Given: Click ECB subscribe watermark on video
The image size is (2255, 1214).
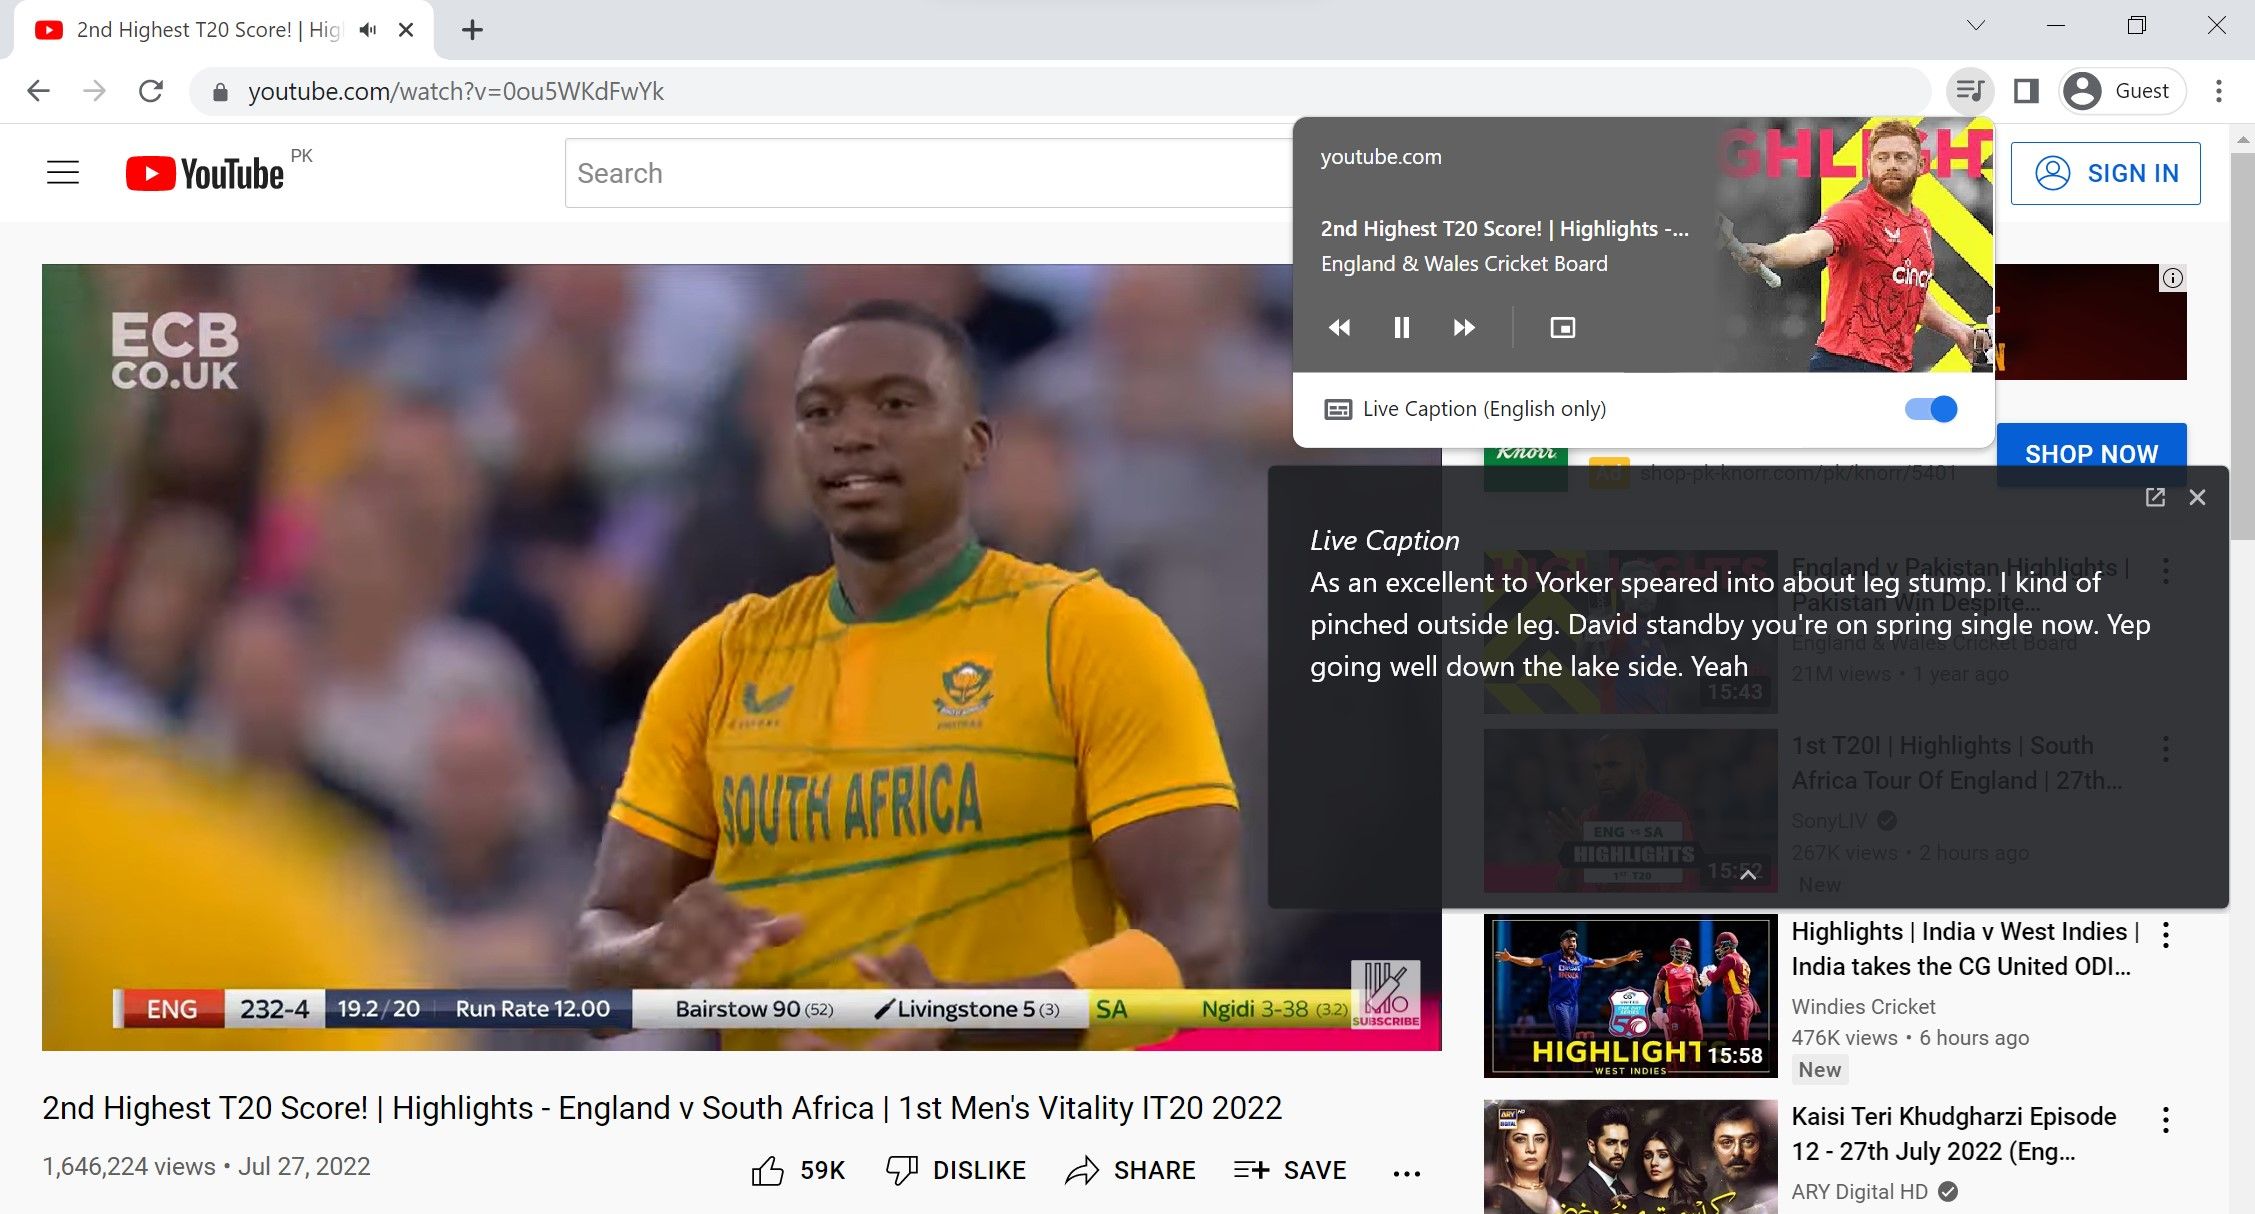Looking at the screenshot, I should pyautogui.click(x=1385, y=994).
